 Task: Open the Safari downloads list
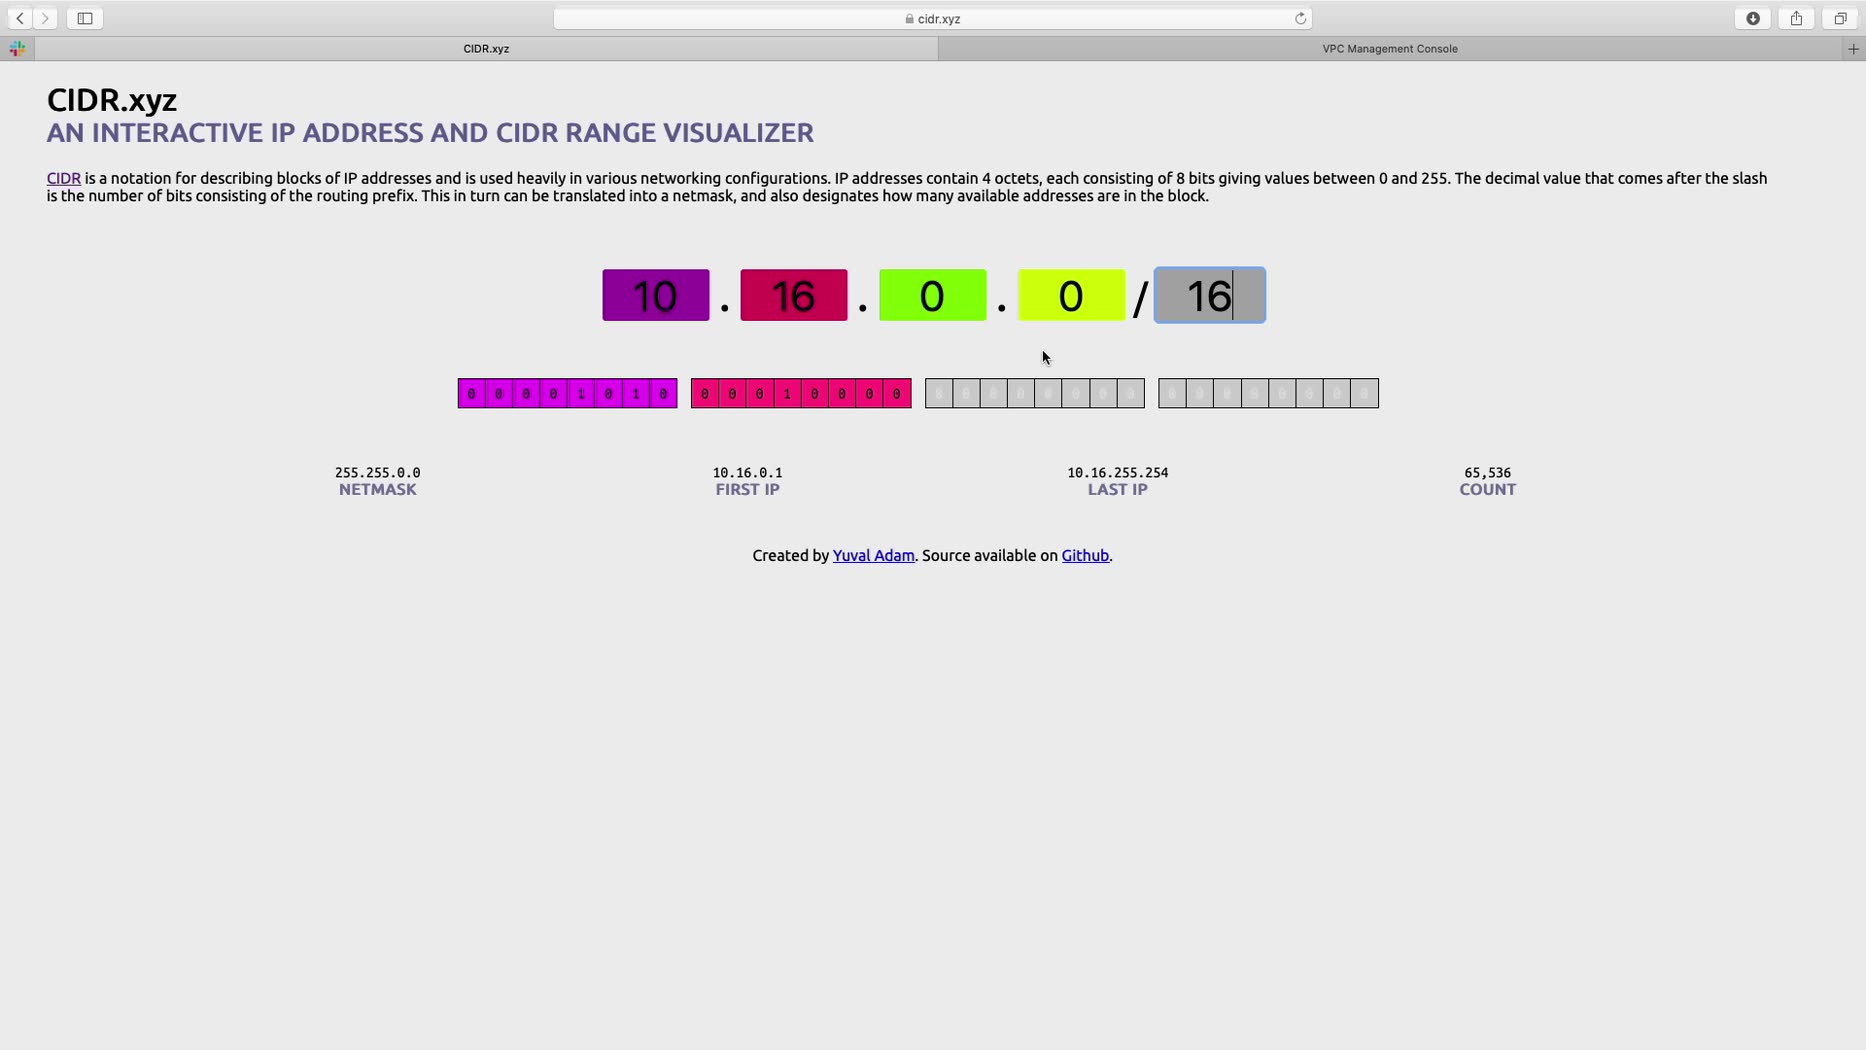[1753, 18]
